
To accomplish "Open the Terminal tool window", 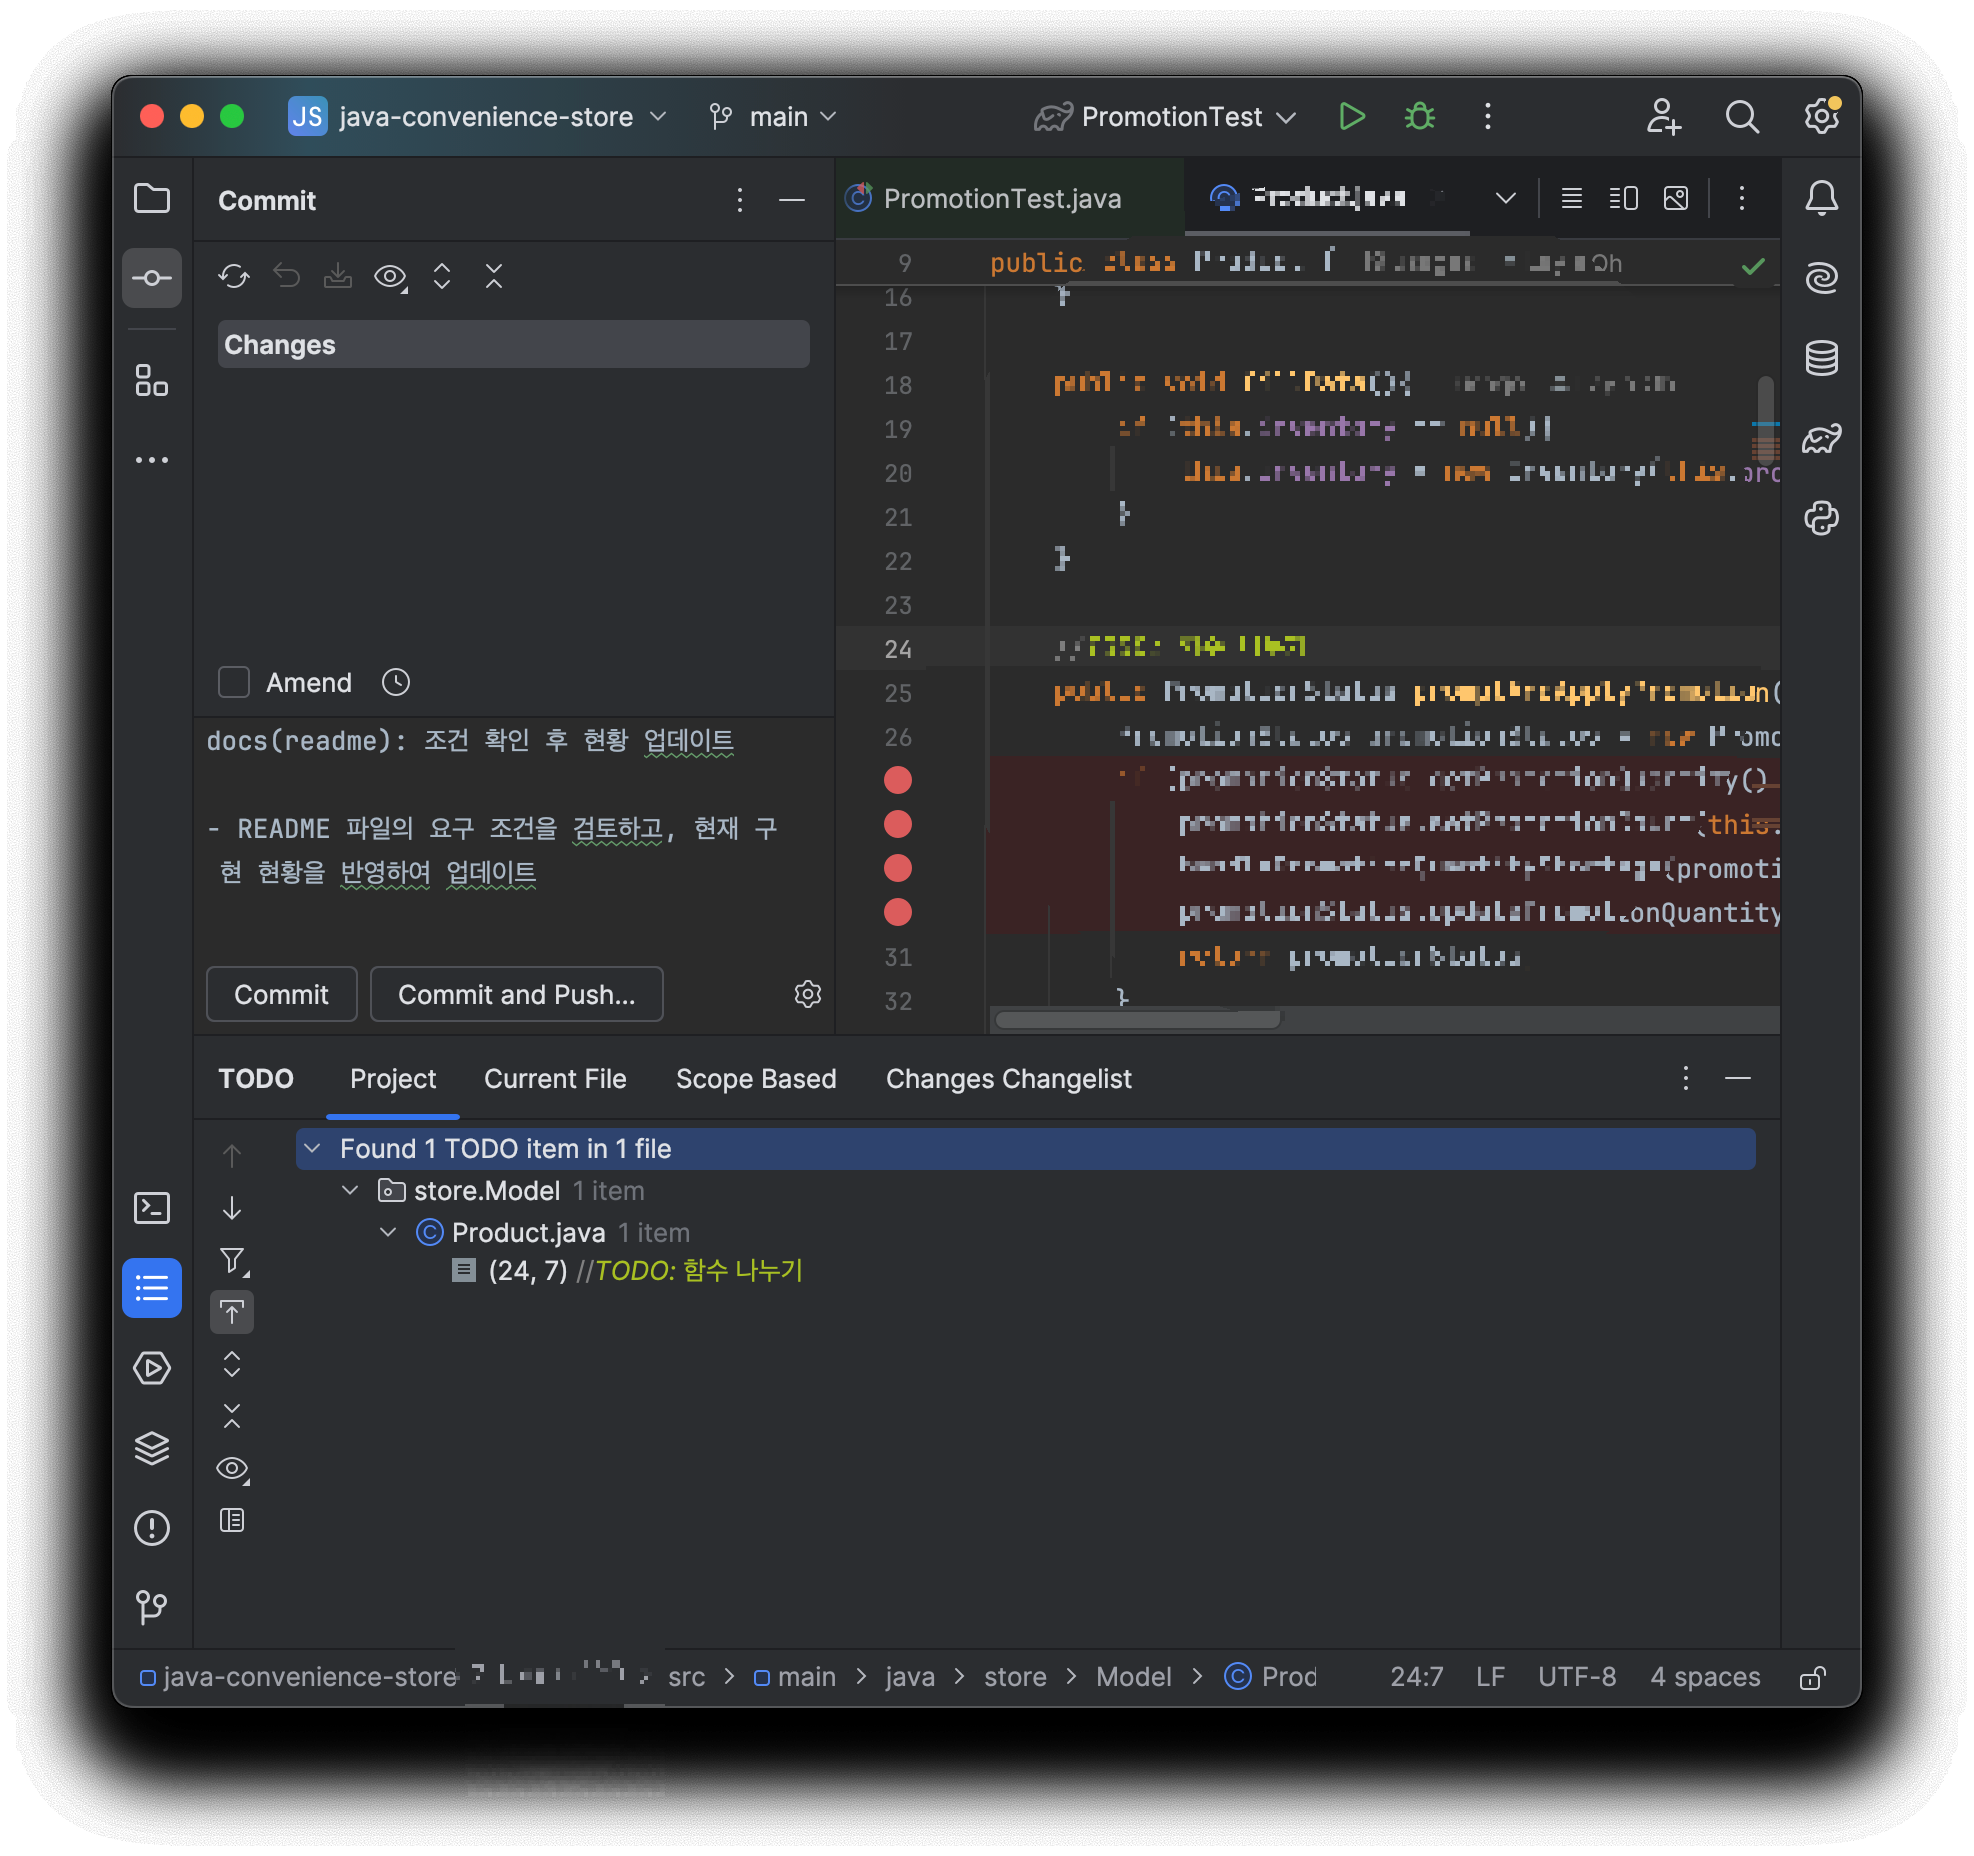I will point(151,1208).
